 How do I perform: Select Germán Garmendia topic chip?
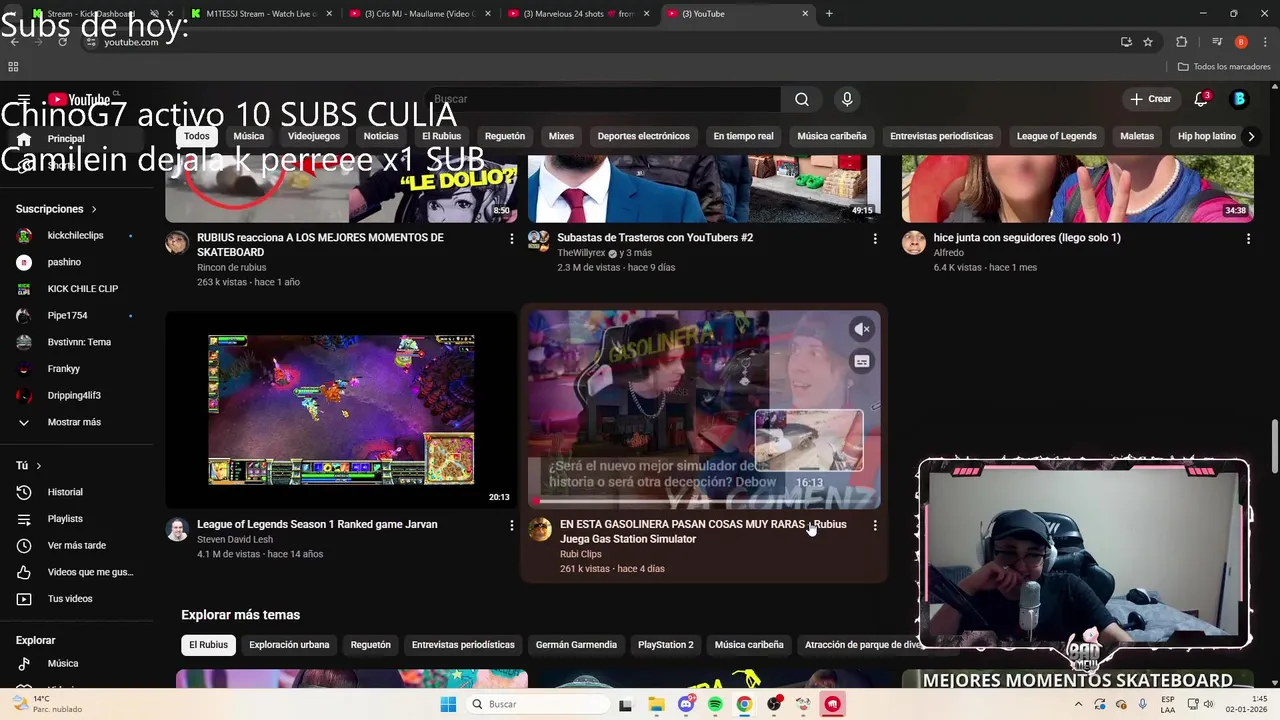[576, 645]
